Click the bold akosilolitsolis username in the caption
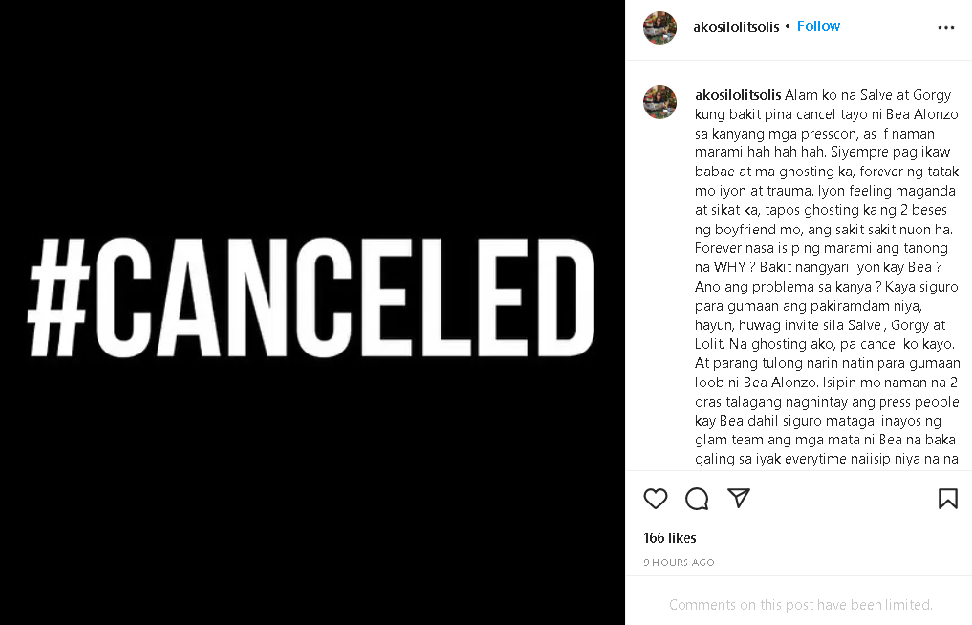Viewport: 972px width, 625px height. [738, 96]
